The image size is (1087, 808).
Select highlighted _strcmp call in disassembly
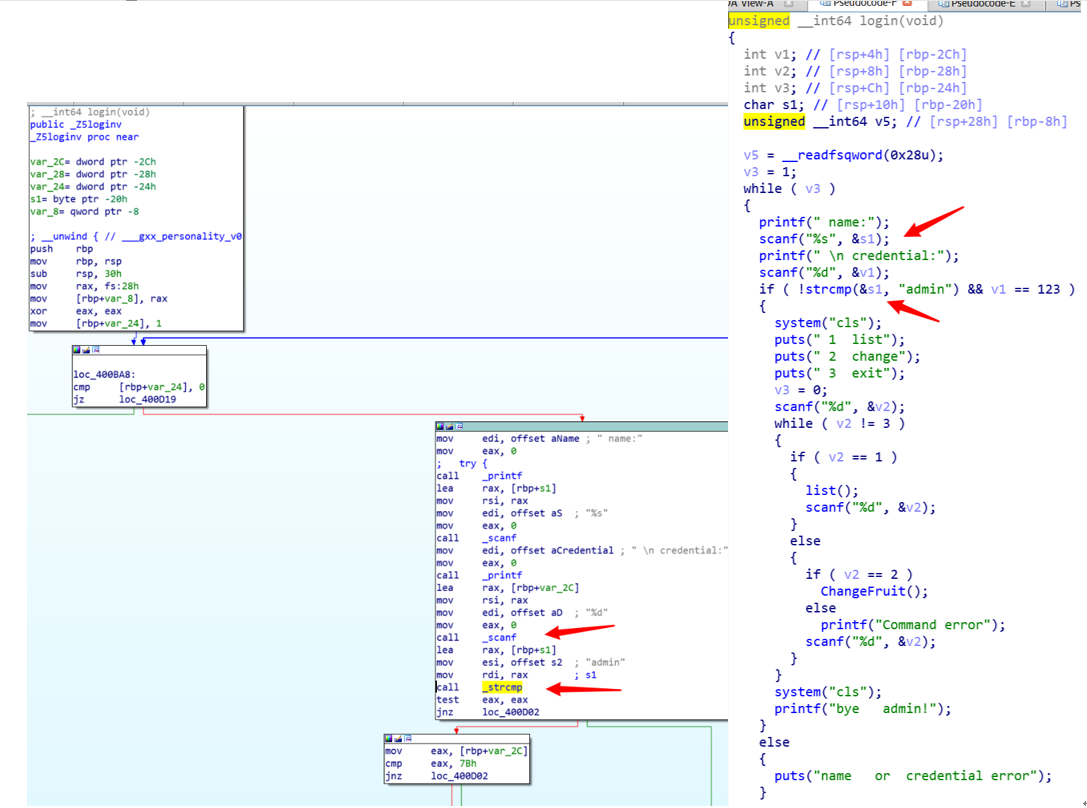coord(501,687)
